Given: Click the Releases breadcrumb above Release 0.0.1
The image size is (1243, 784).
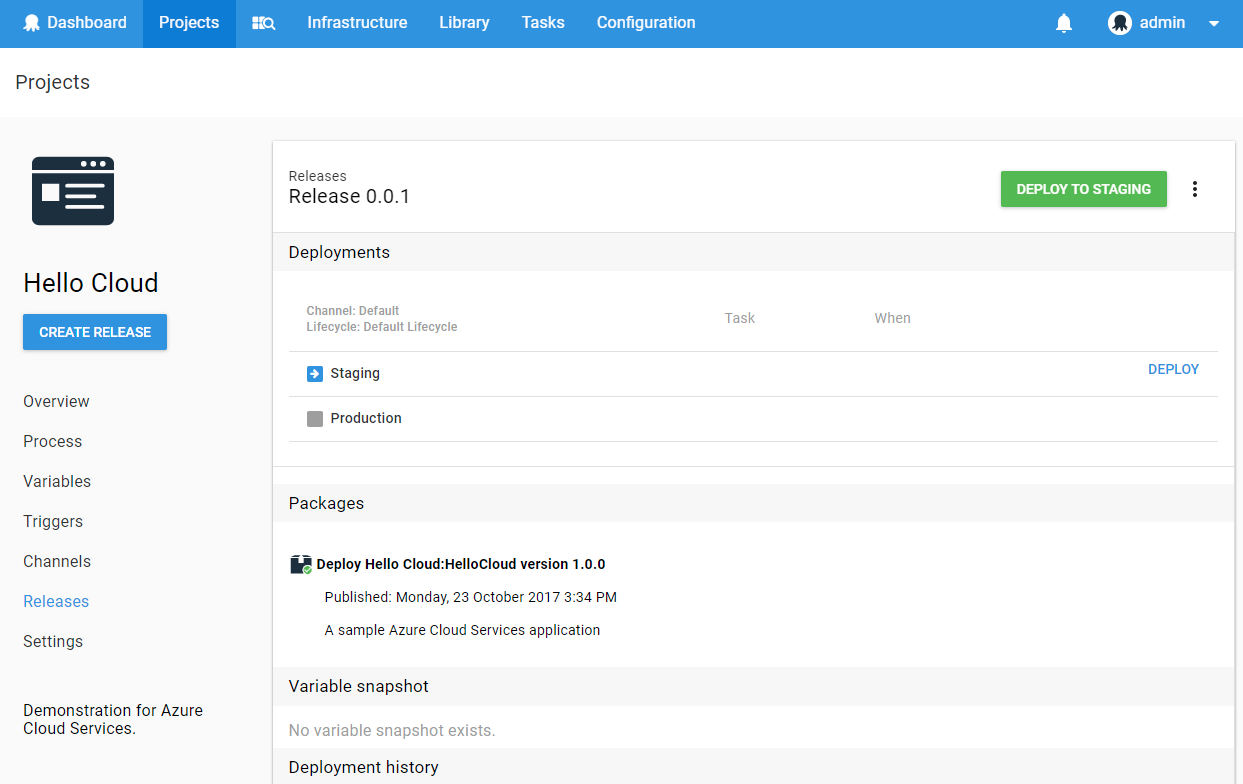Looking at the screenshot, I should [318, 176].
